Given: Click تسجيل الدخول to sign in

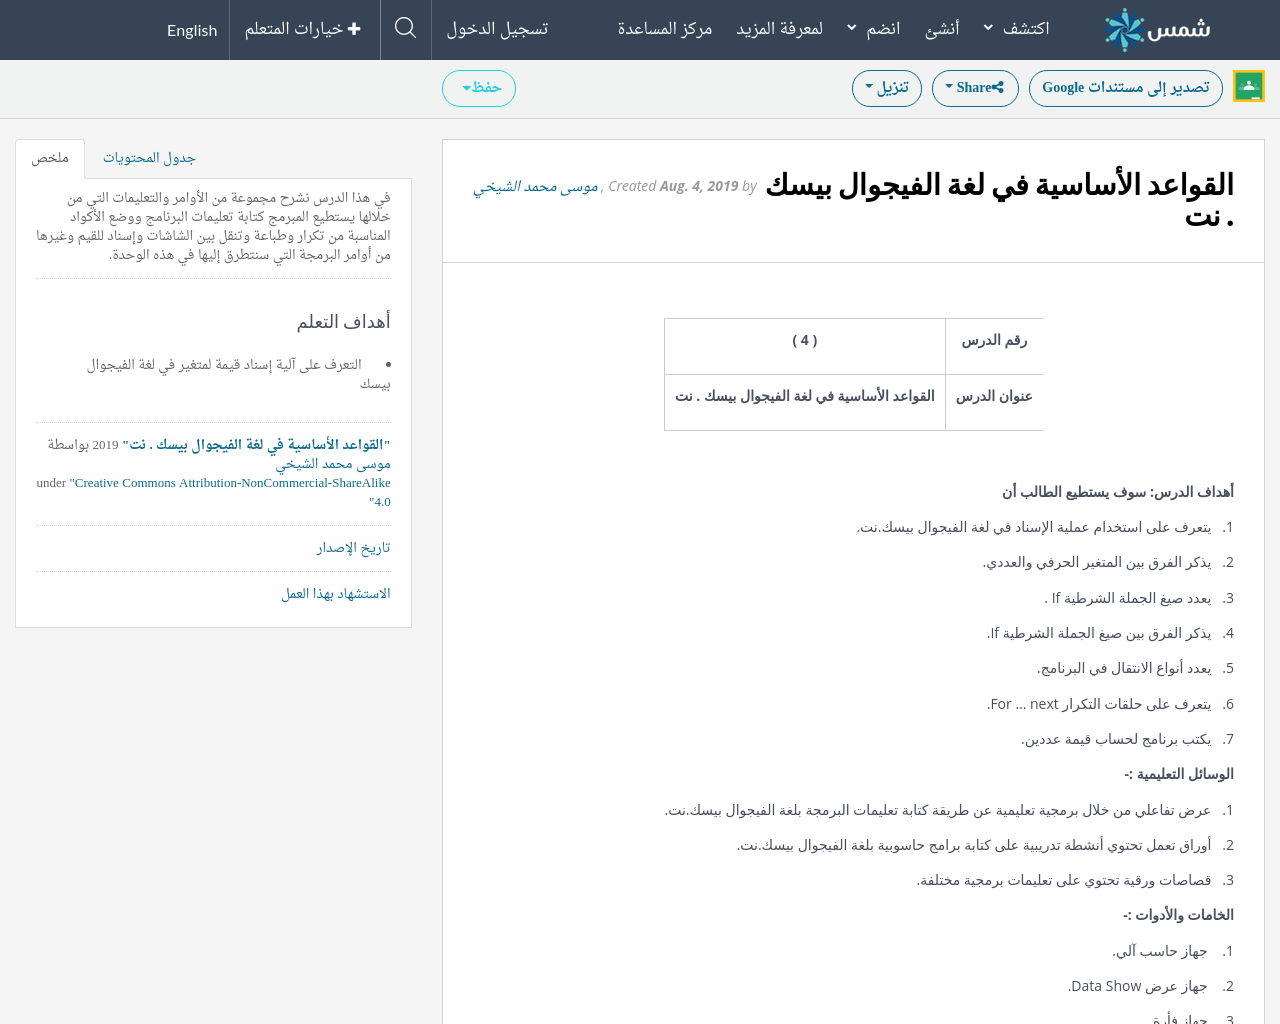Looking at the screenshot, I should click(x=497, y=28).
